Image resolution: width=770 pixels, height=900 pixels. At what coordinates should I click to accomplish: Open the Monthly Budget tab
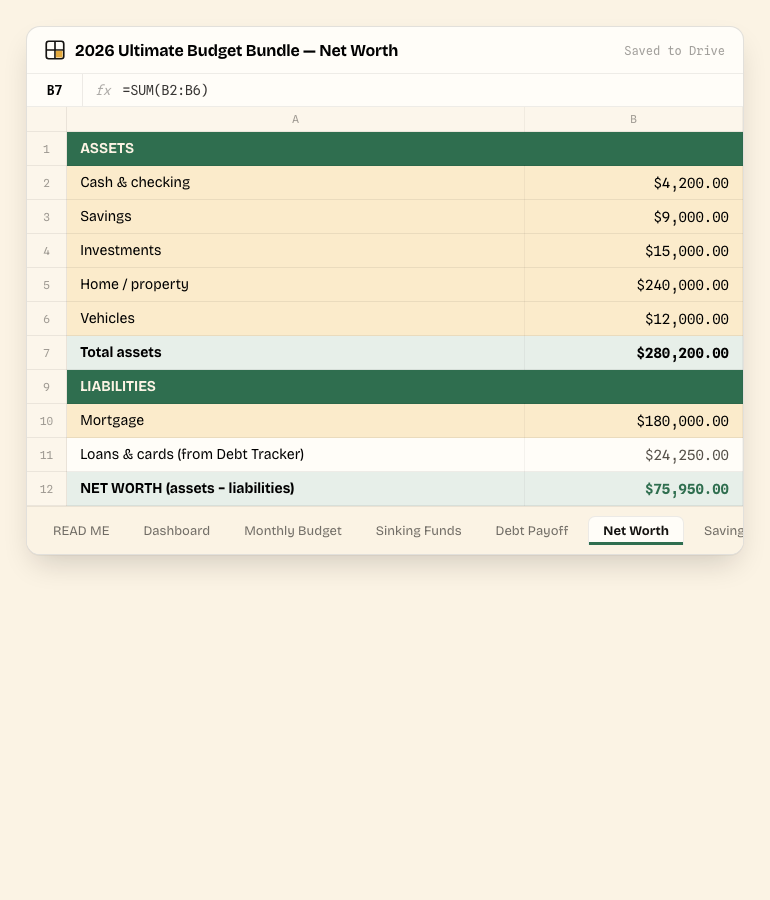pyautogui.click(x=293, y=530)
